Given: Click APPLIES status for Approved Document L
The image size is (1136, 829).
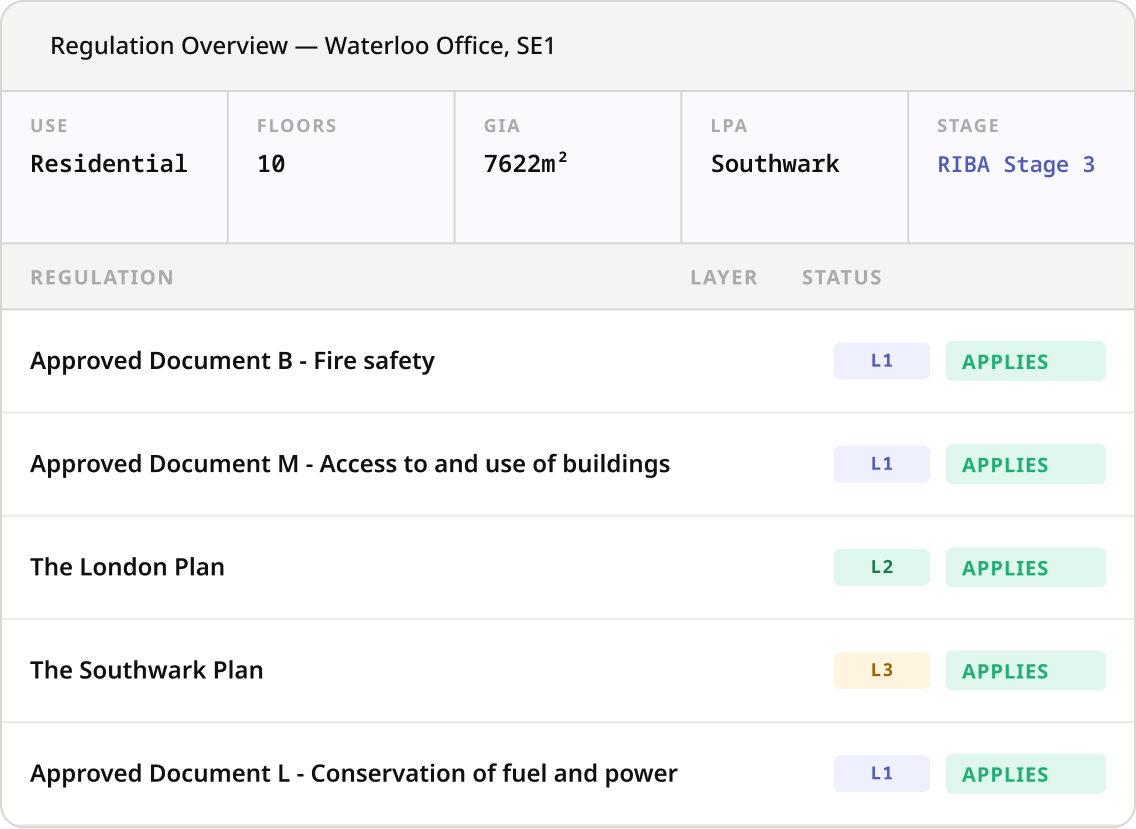Looking at the screenshot, I should tap(1026, 774).
